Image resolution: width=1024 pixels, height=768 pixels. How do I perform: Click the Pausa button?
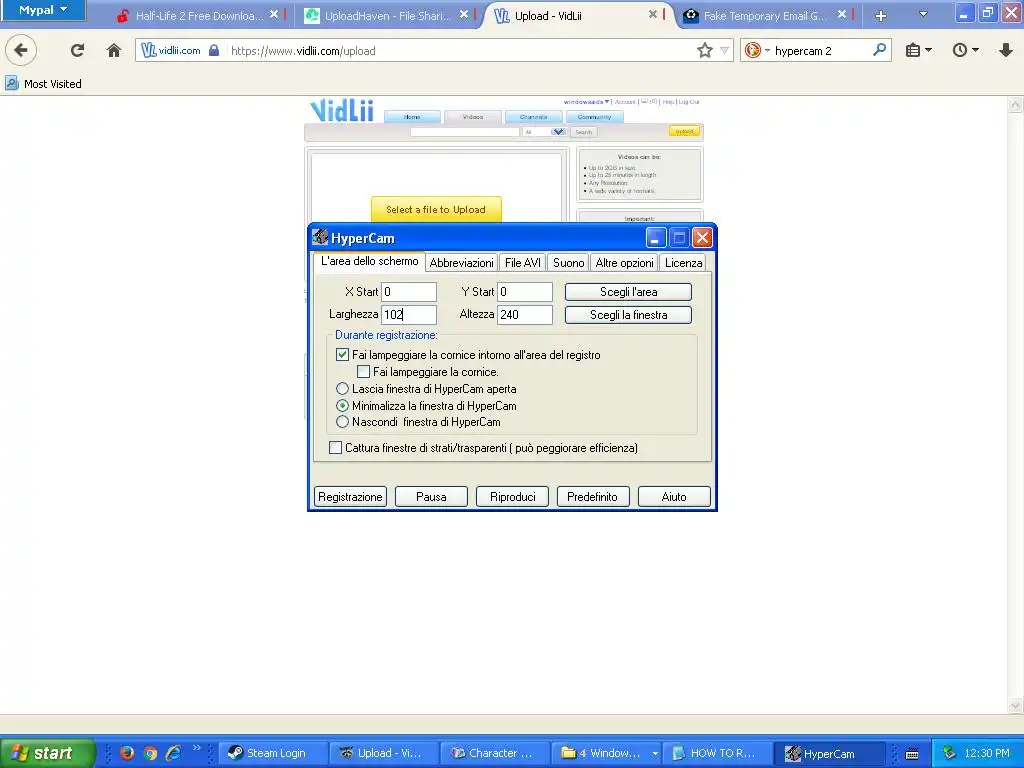point(431,497)
